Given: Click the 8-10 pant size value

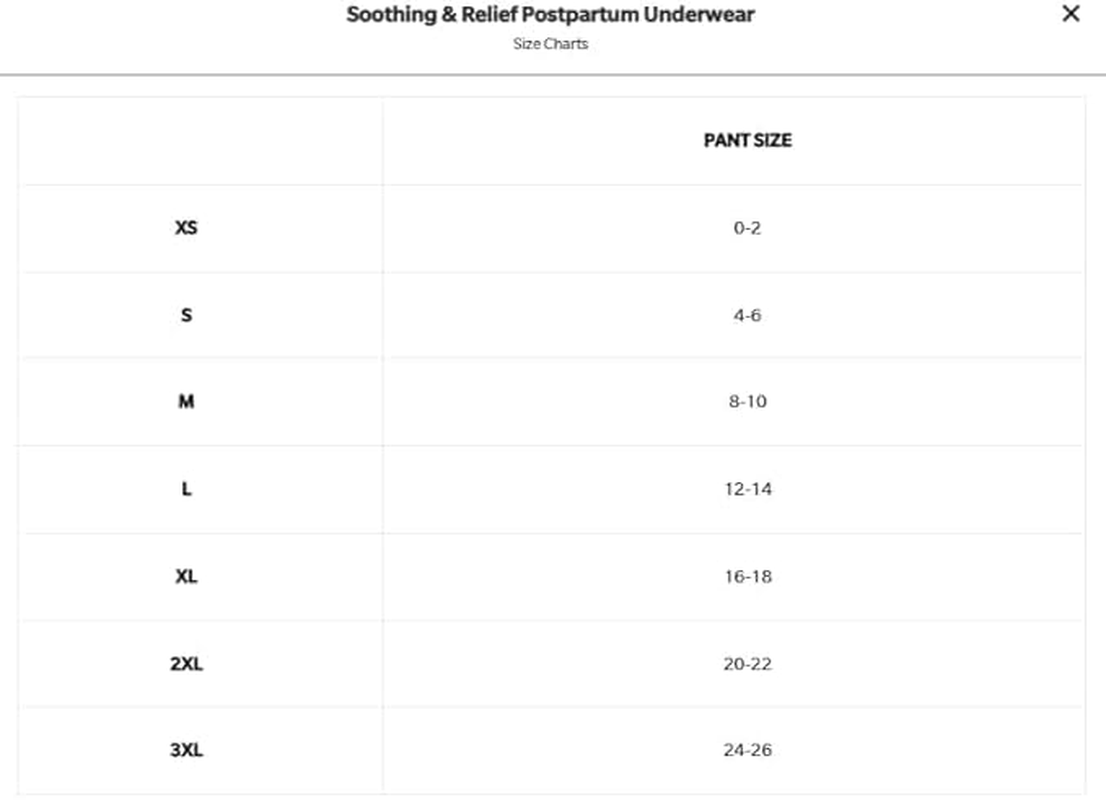Looking at the screenshot, I should coord(747,402).
